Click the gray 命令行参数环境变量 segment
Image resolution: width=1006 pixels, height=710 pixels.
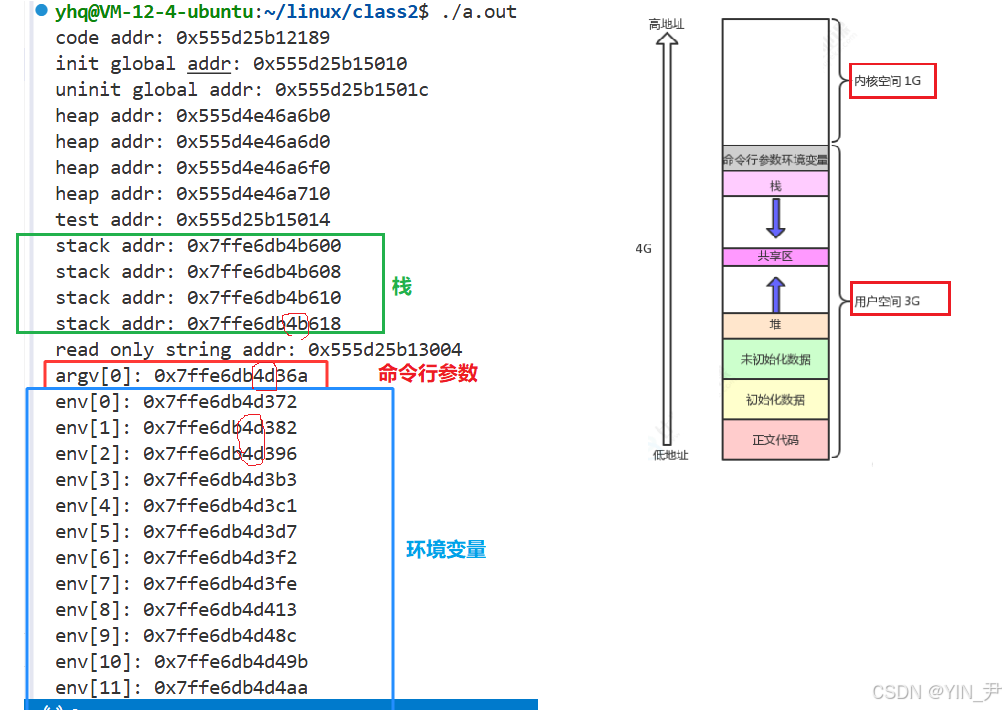coord(775,159)
